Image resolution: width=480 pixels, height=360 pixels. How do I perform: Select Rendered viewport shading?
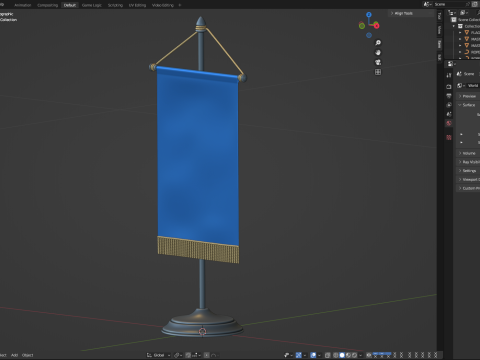tap(354, 355)
